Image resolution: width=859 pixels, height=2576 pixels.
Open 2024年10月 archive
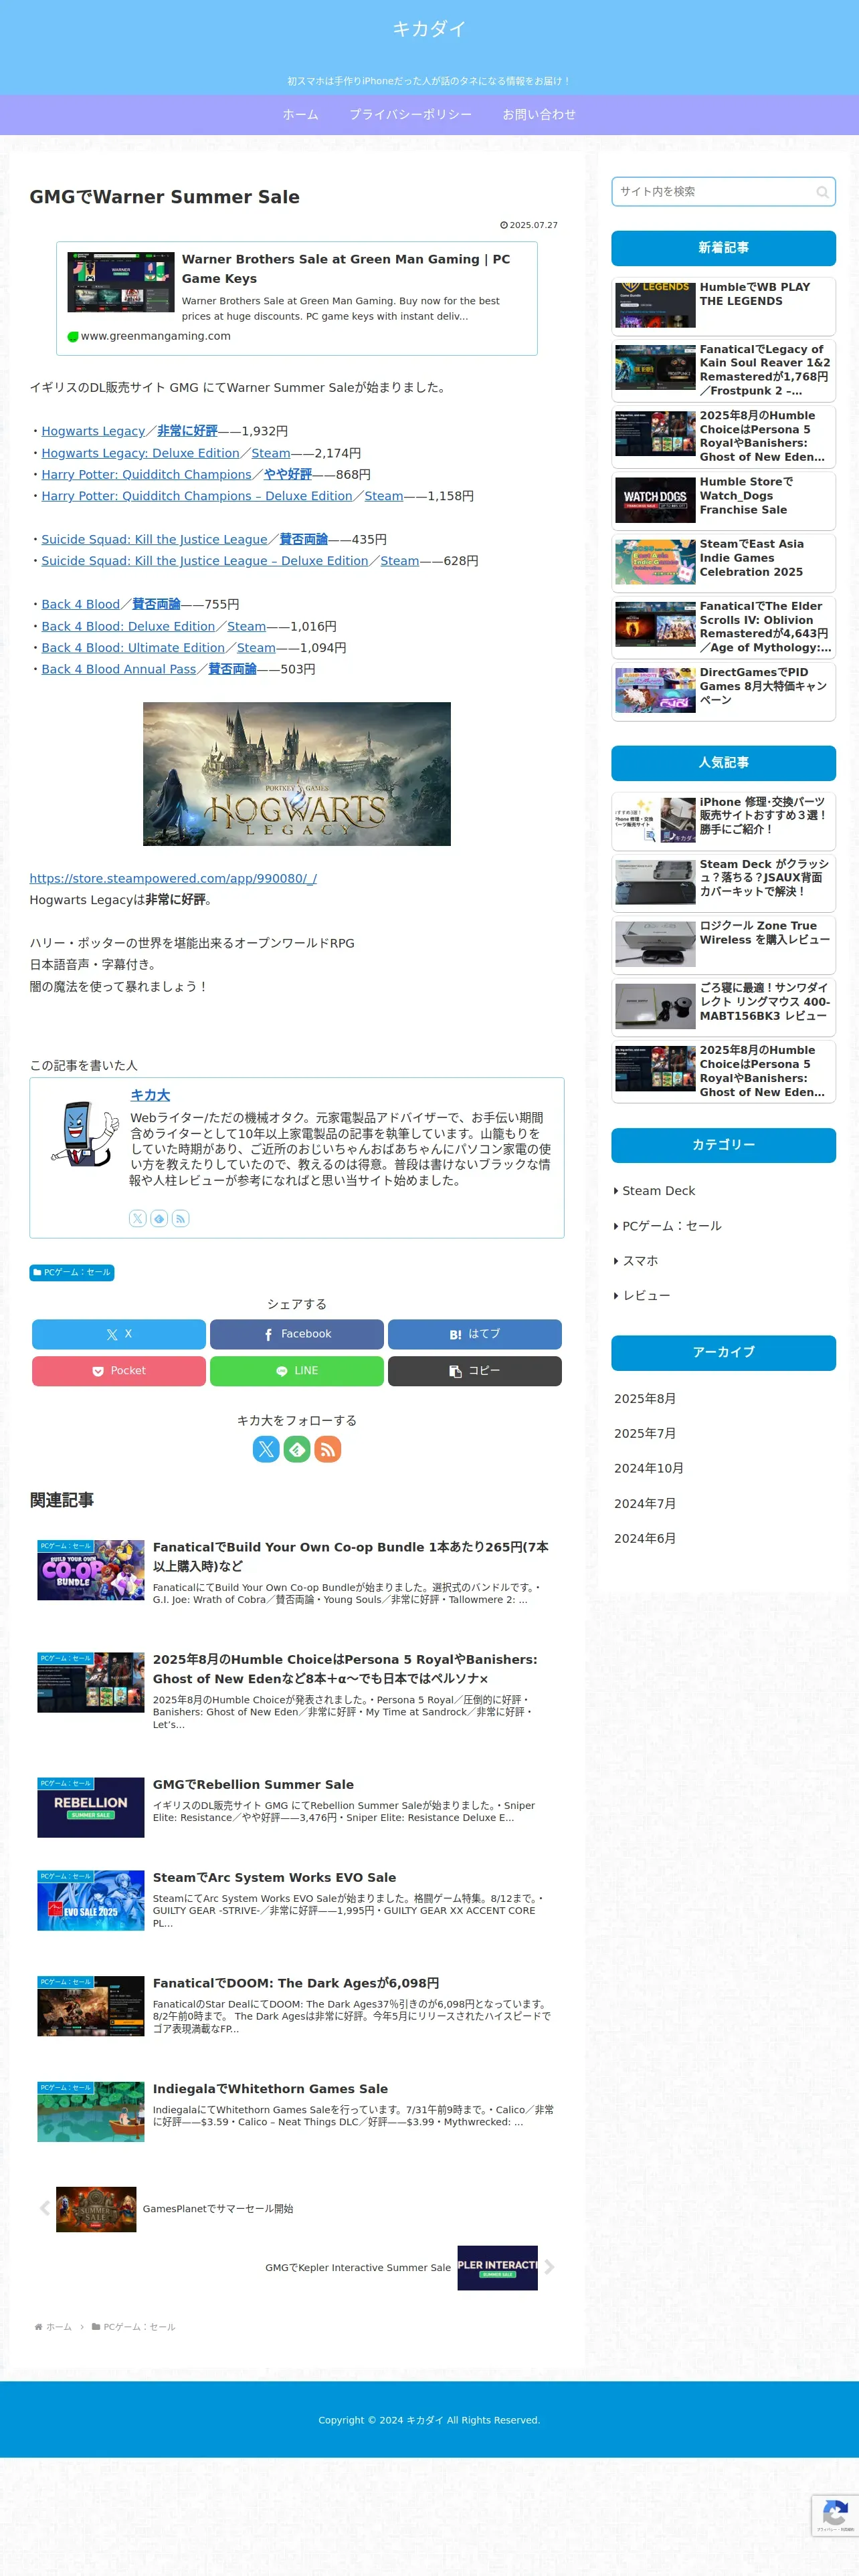click(649, 1468)
